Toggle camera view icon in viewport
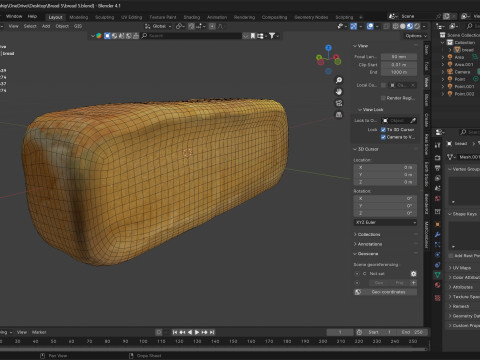This screenshot has height=360, width=480. (339, 103)
